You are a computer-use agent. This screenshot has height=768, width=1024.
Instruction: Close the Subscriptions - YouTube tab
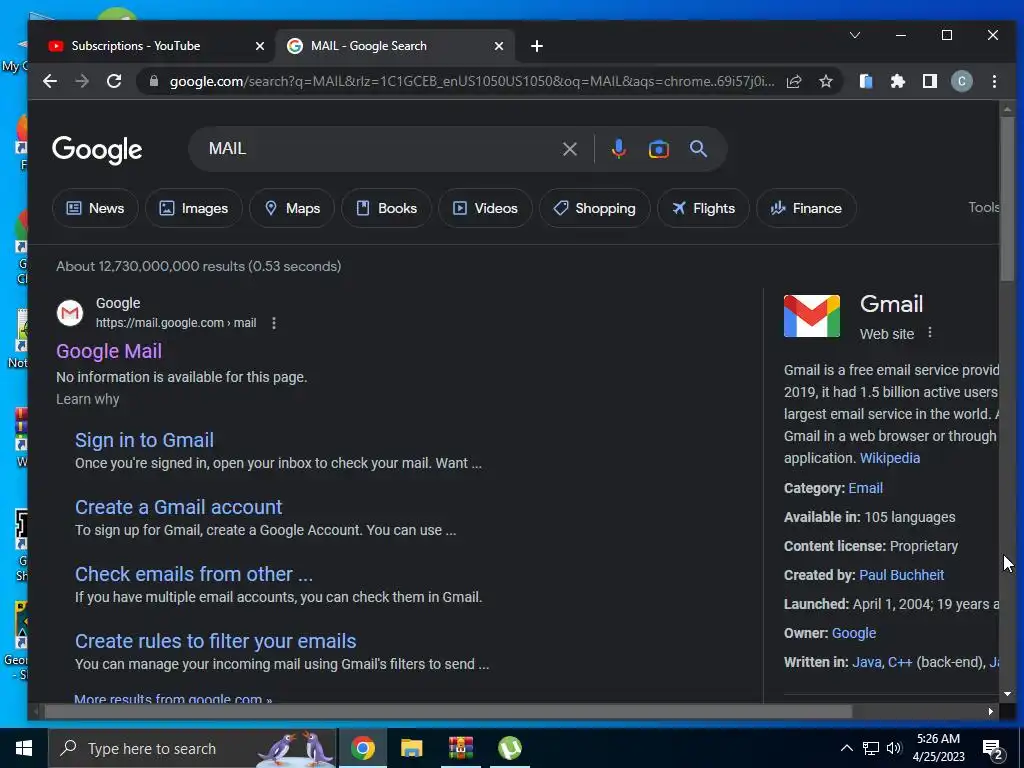click(259, 46)
